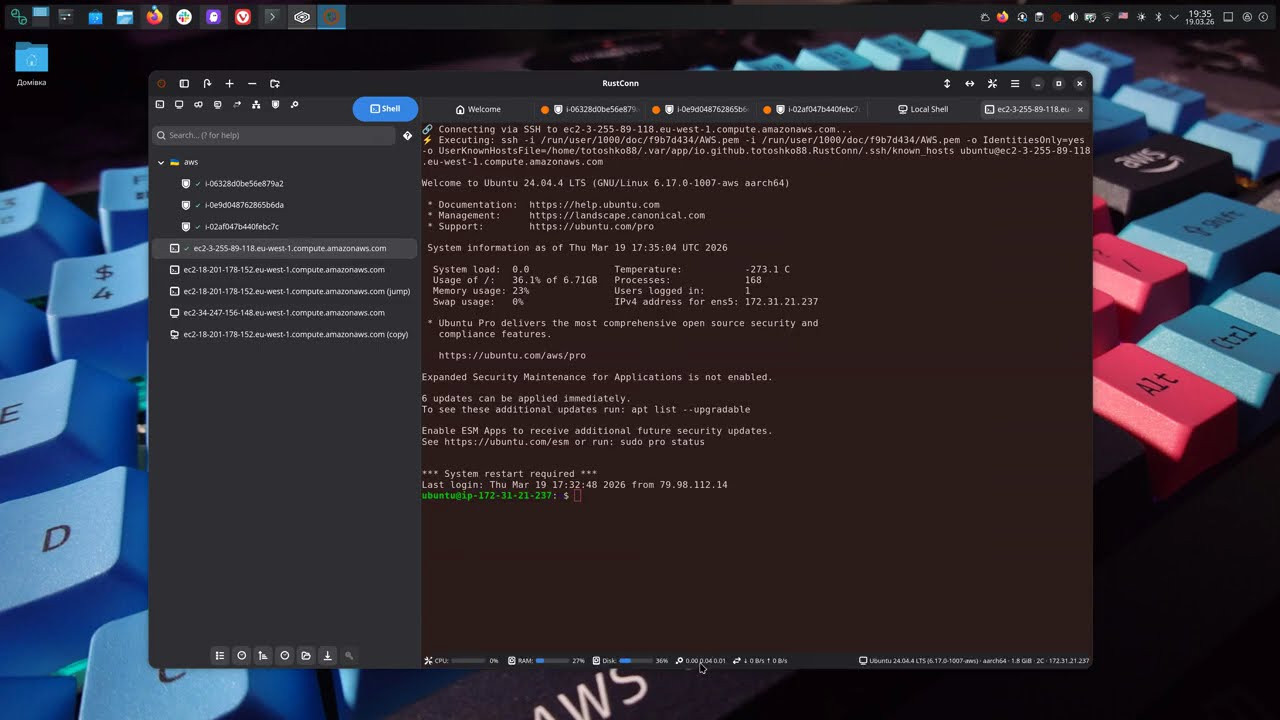Click the second clock icon in sidebar footer

pos(285,656)
